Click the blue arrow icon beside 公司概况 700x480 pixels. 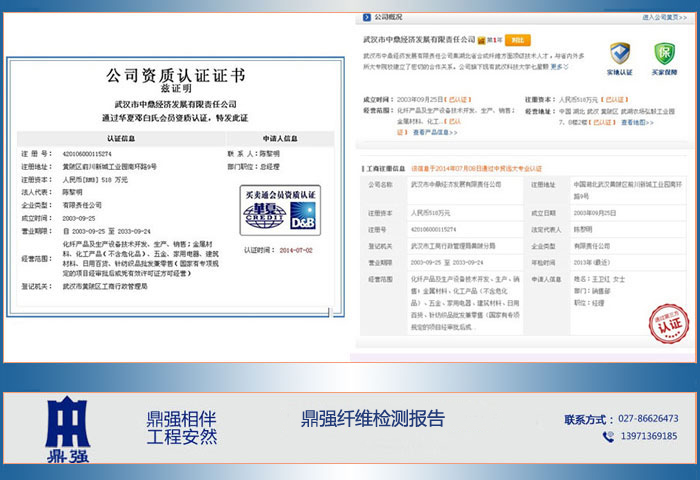(367, 17)
